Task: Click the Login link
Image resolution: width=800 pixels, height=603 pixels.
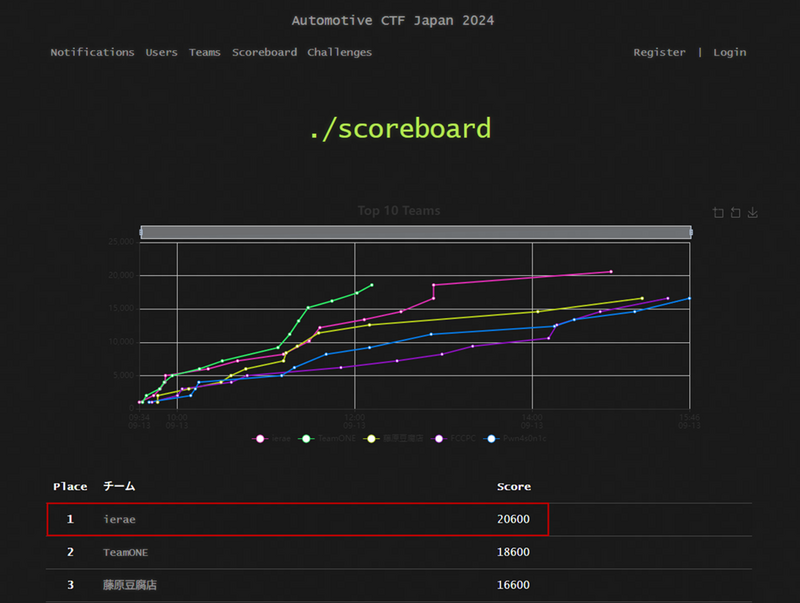Action: click(729, 52)
